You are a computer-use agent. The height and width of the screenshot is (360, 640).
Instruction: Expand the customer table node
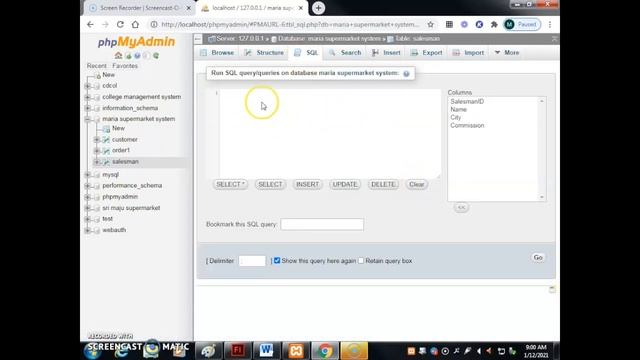[97, 140]
